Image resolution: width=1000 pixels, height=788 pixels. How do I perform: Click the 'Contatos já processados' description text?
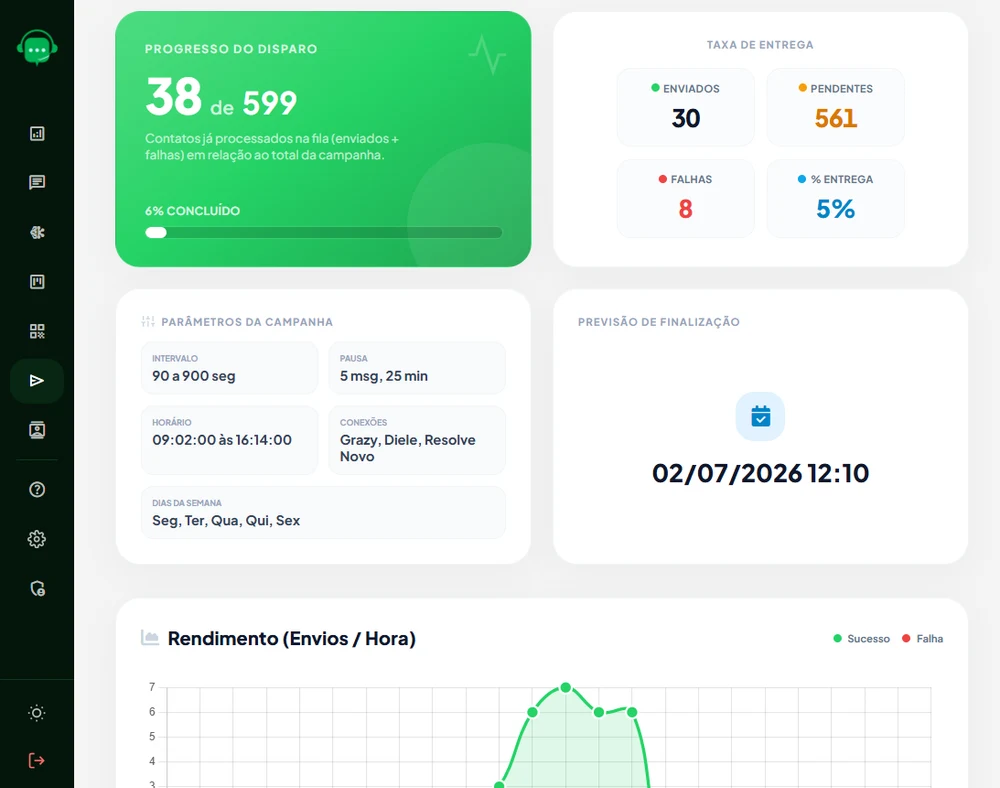point(272,147)
